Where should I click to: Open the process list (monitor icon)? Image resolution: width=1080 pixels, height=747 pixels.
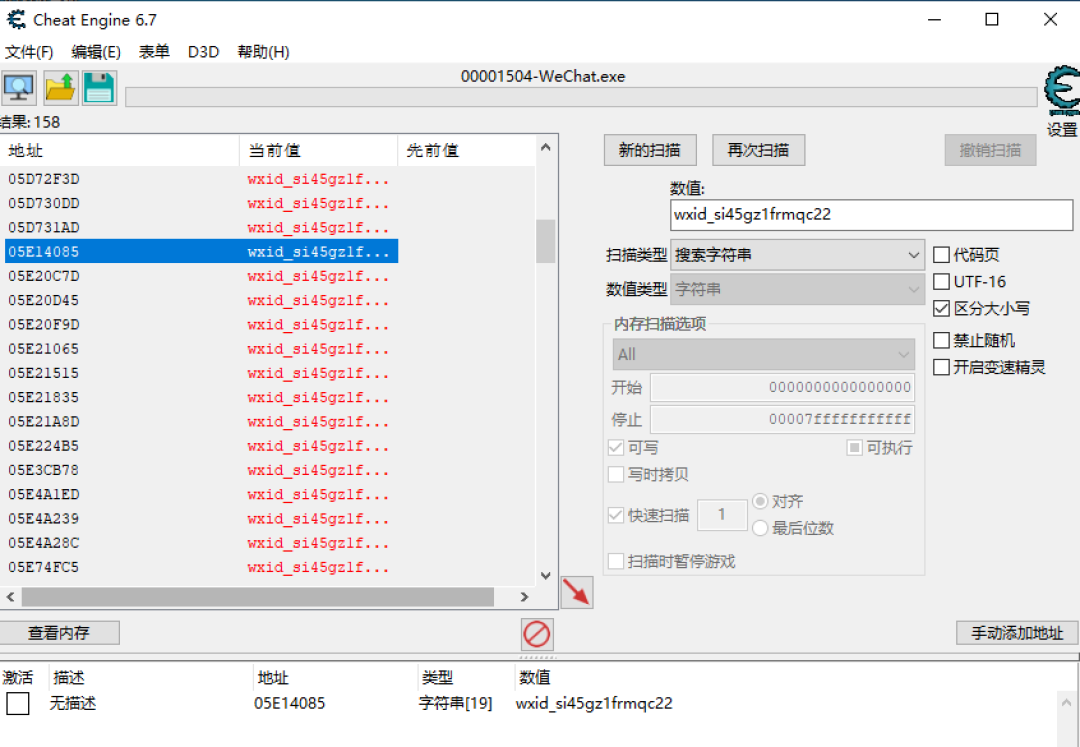point(19,88)
